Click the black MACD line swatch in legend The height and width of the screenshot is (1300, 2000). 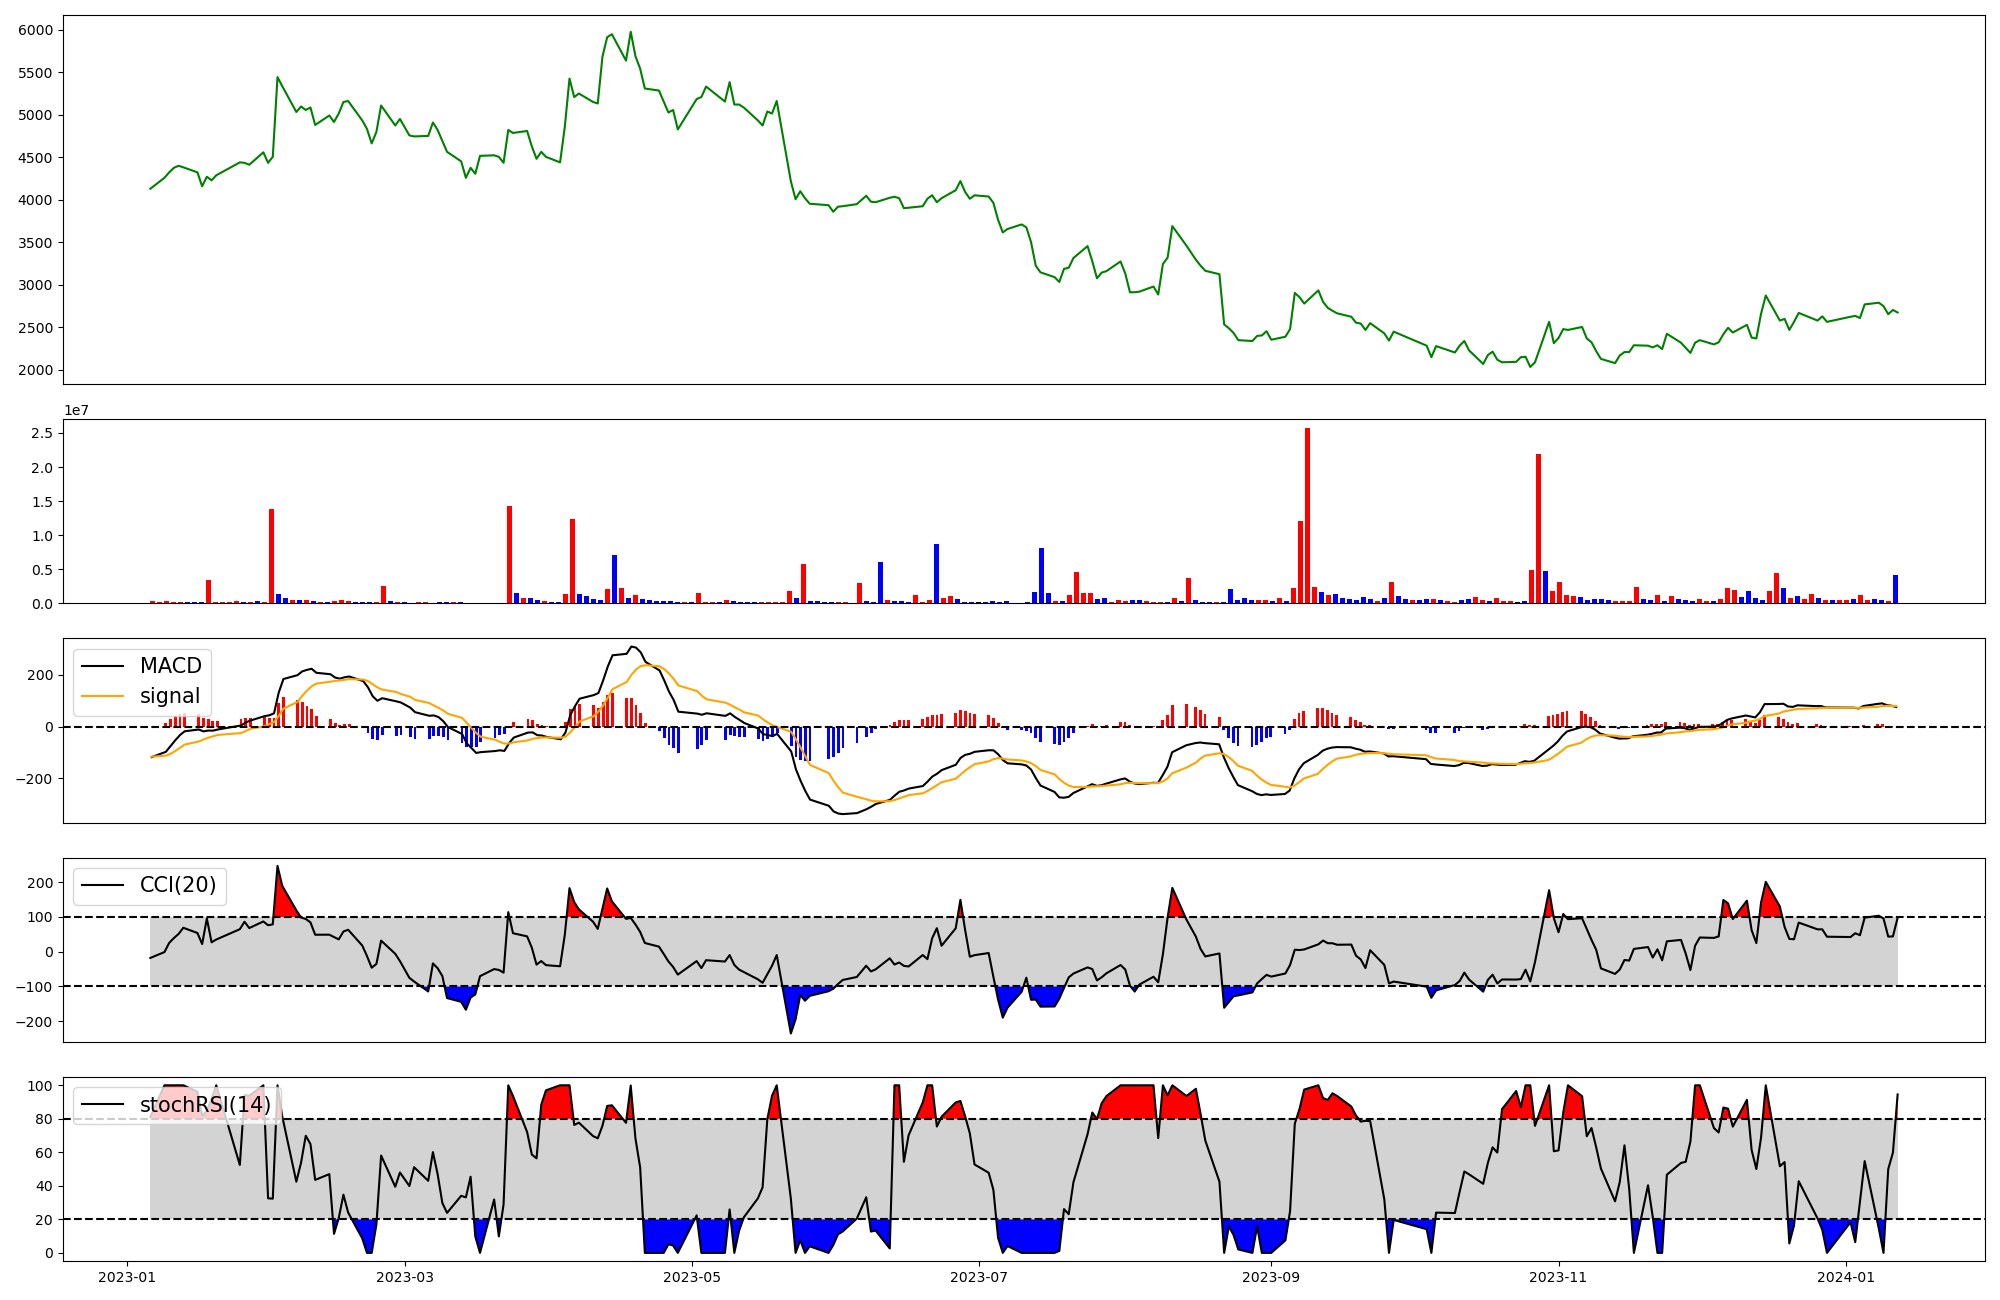(103, 666)
